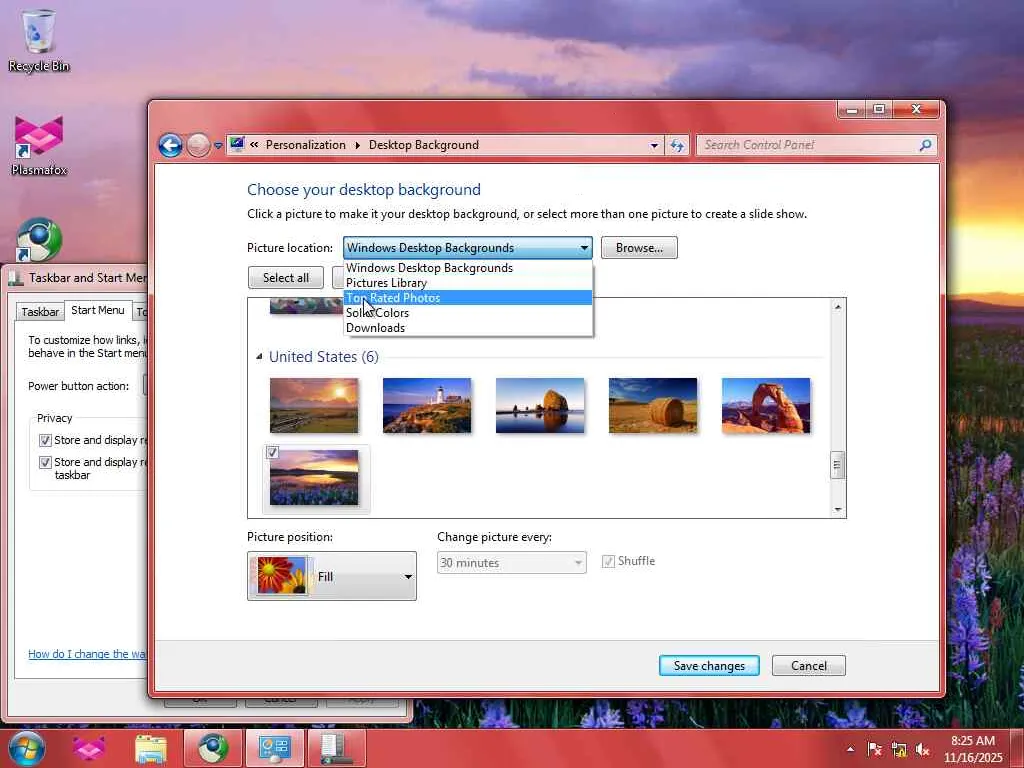The image size is (1024, 768).
Task: Open the Picture position Fill dropdown
Action: [x=332, y=576]
